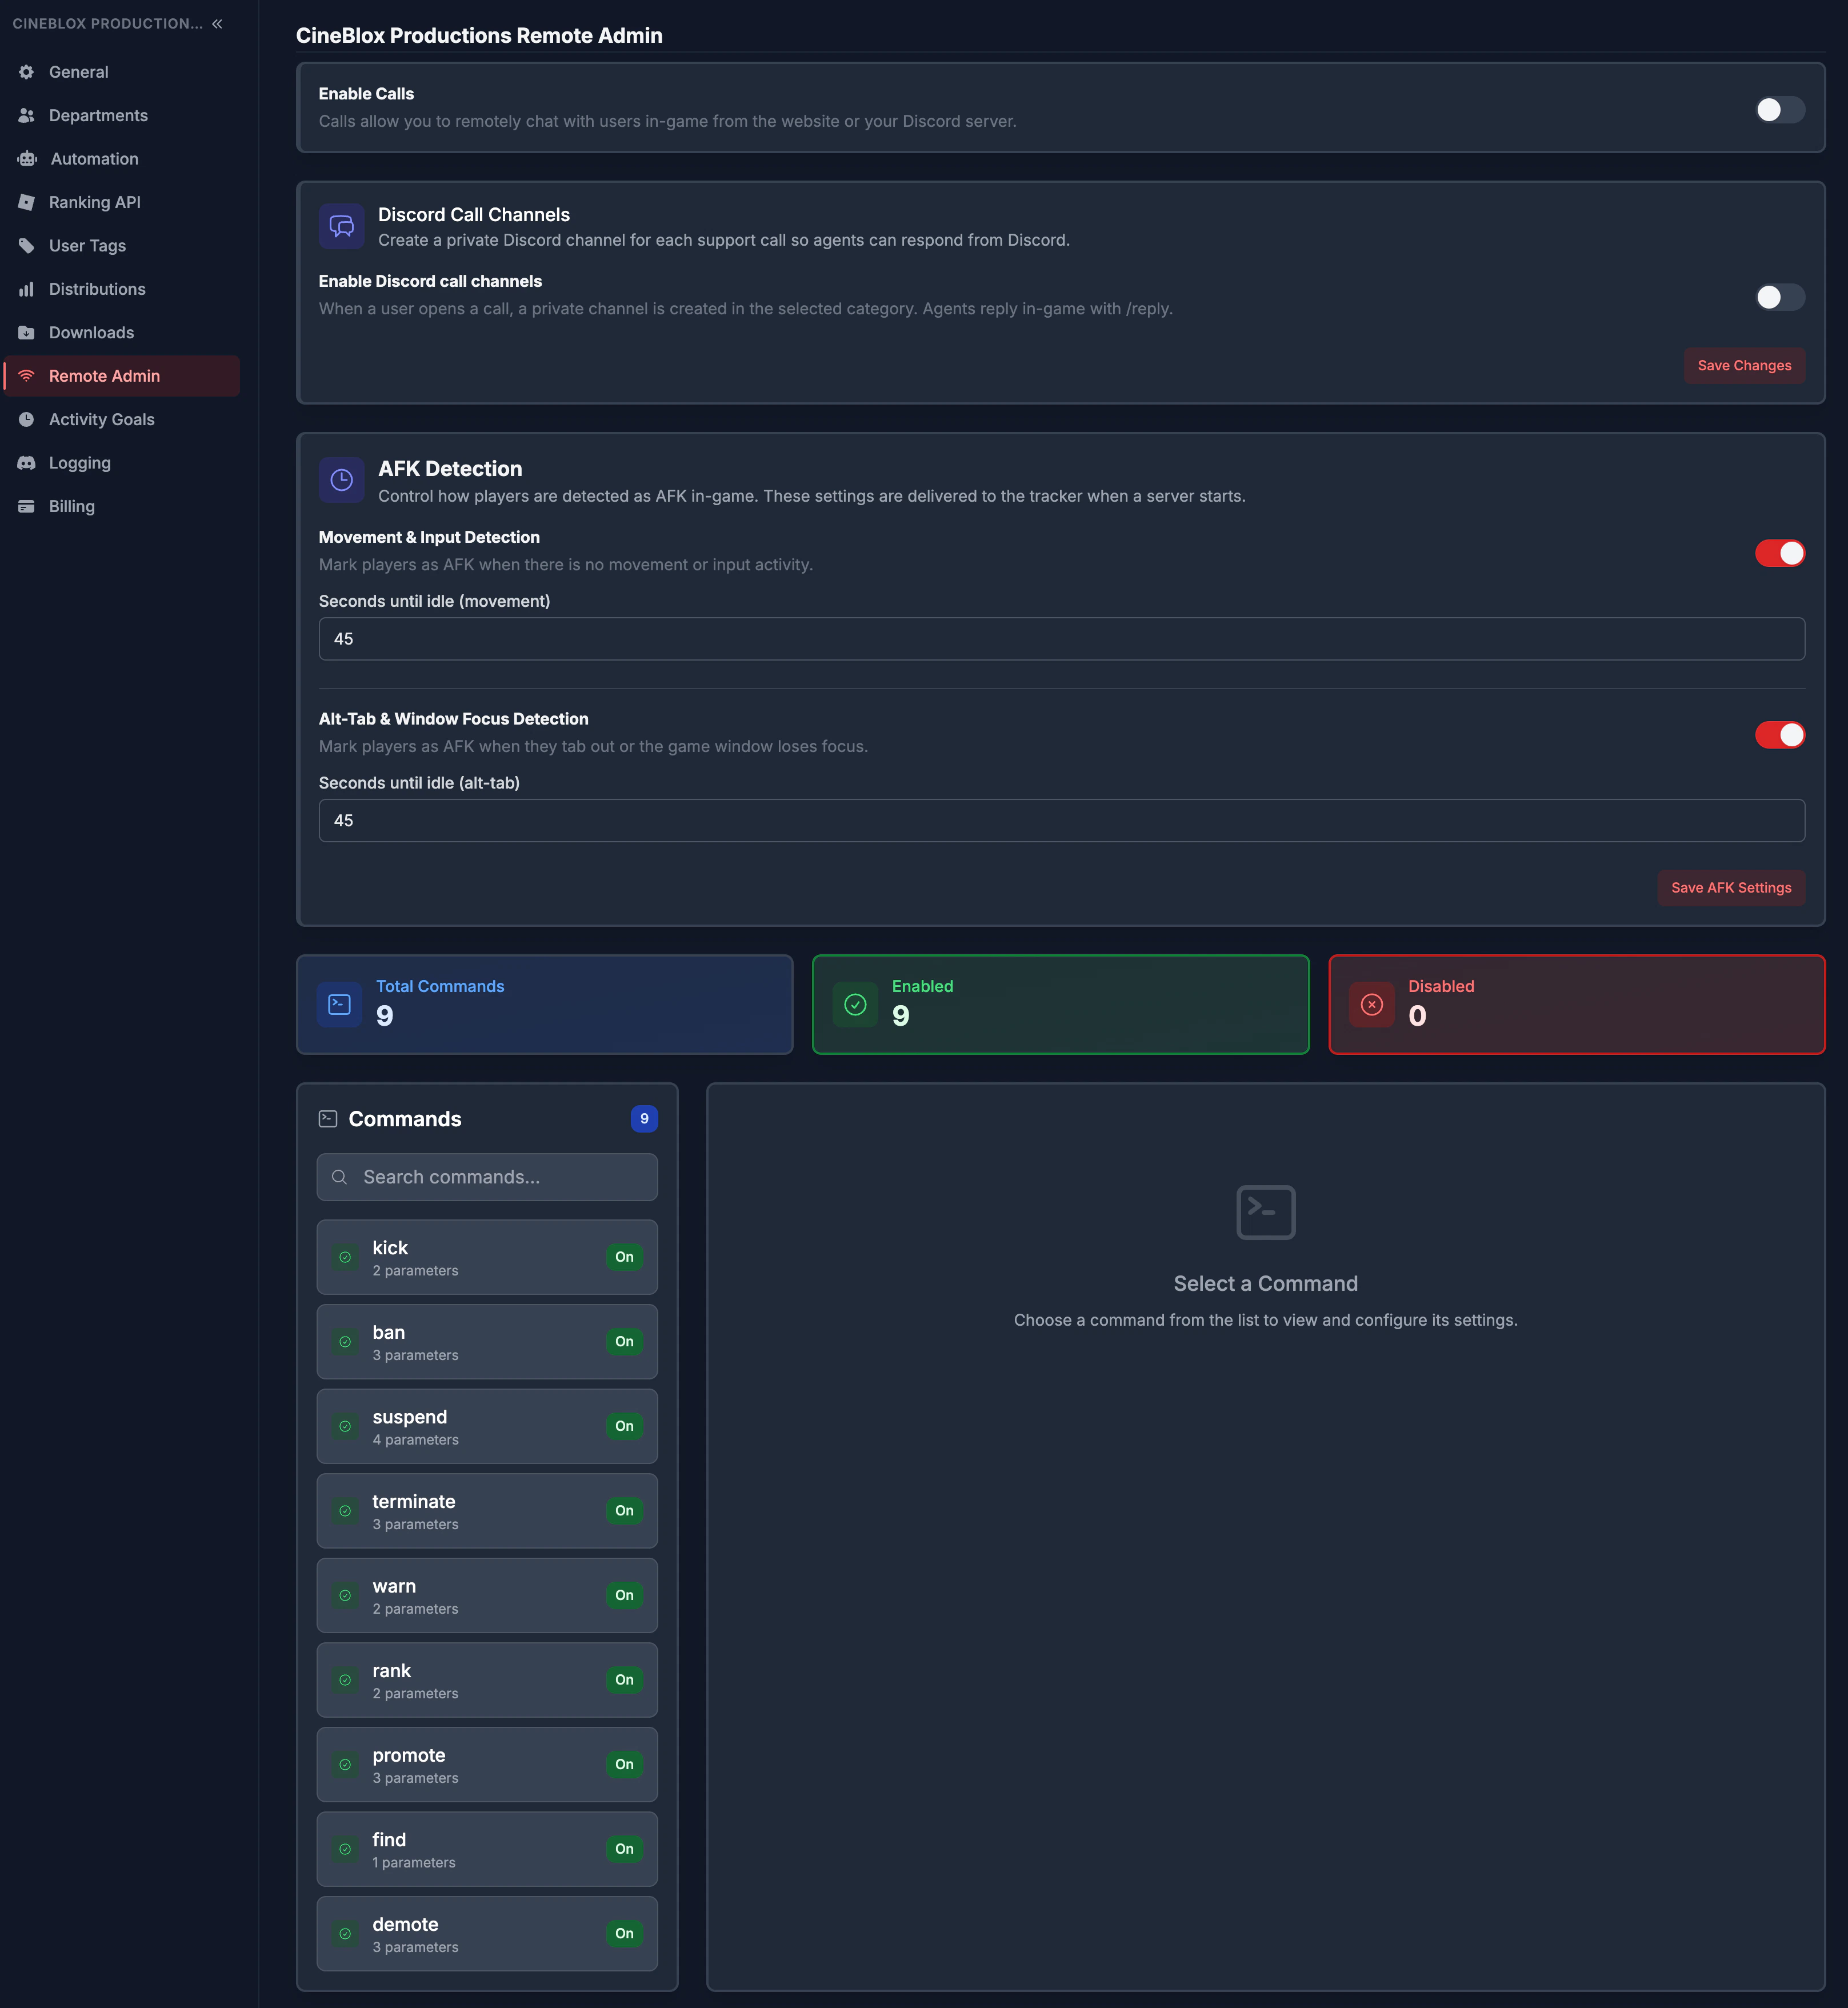
Task: Click the Departments people icon
Action: [x=27, y=116]
